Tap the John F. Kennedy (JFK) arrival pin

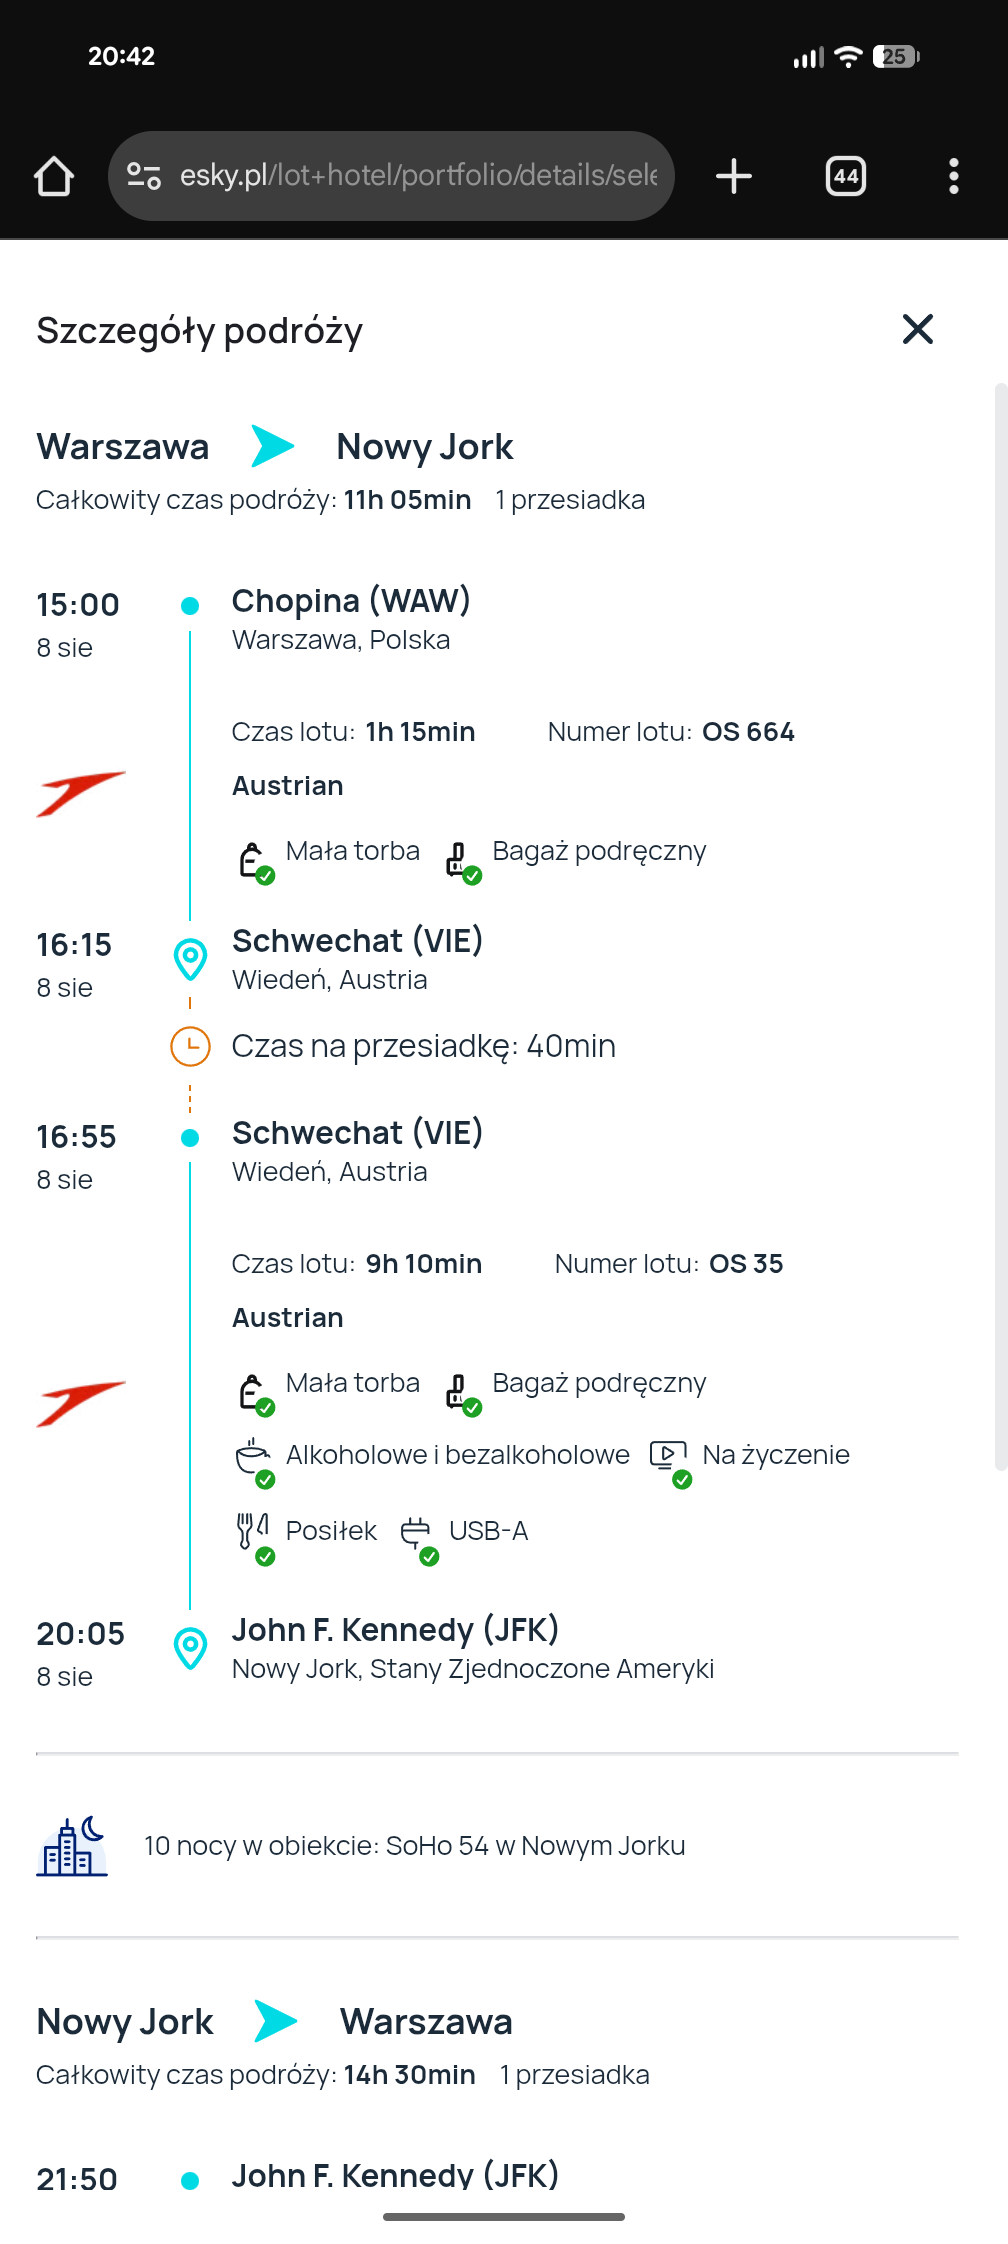(x=190, y=1648)
